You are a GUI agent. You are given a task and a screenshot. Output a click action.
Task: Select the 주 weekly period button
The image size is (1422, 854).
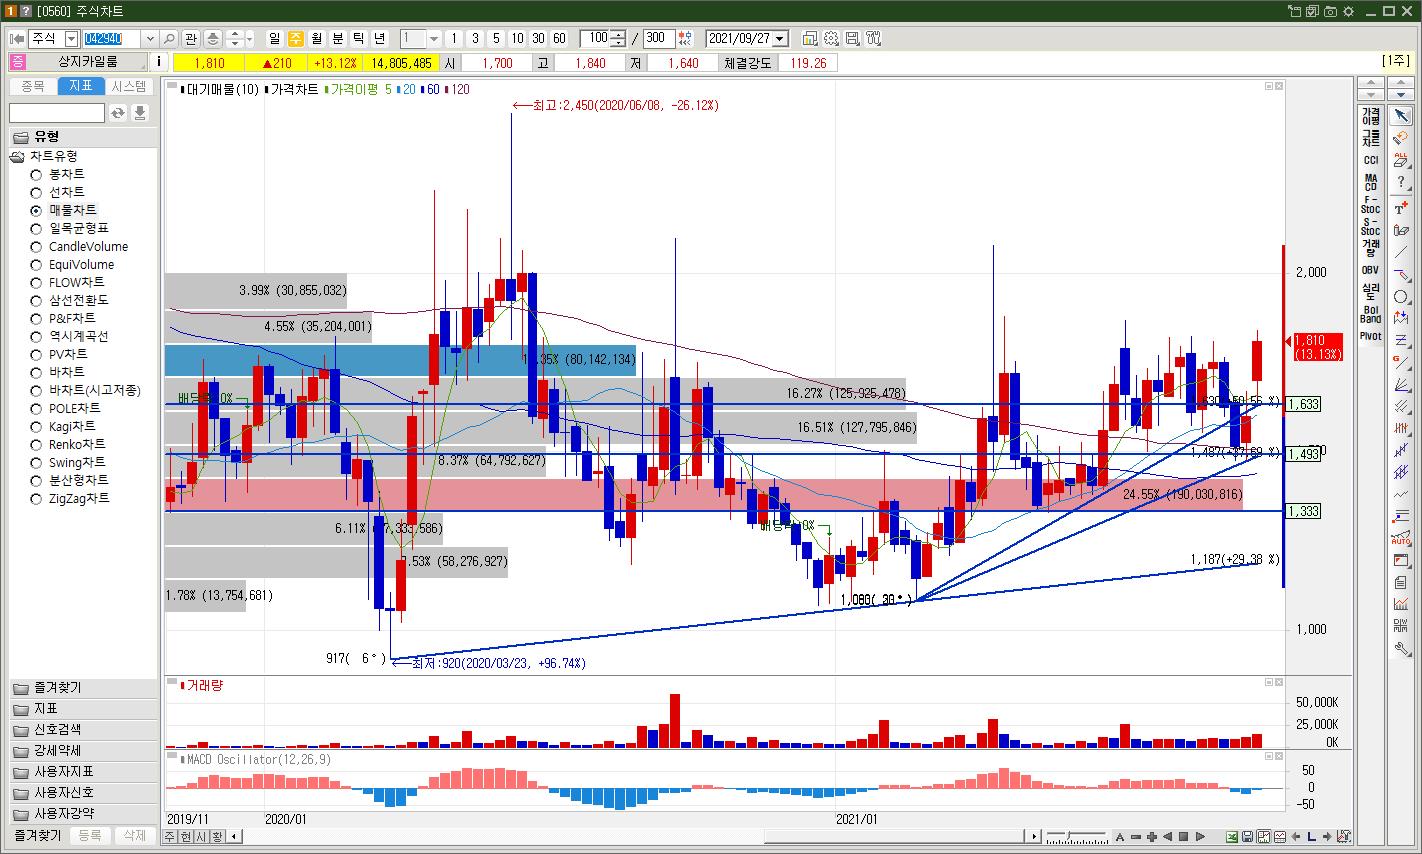click(x=296, y=38)
